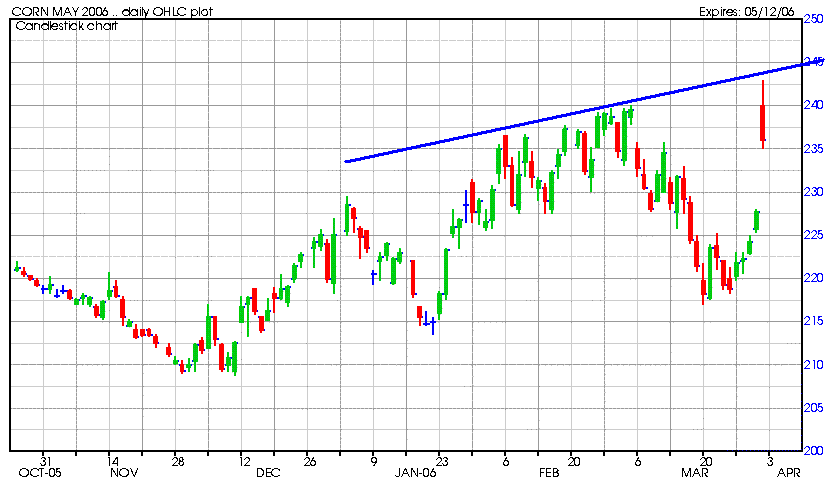Click the final red candlestick below the trendline

pos(762,115)
